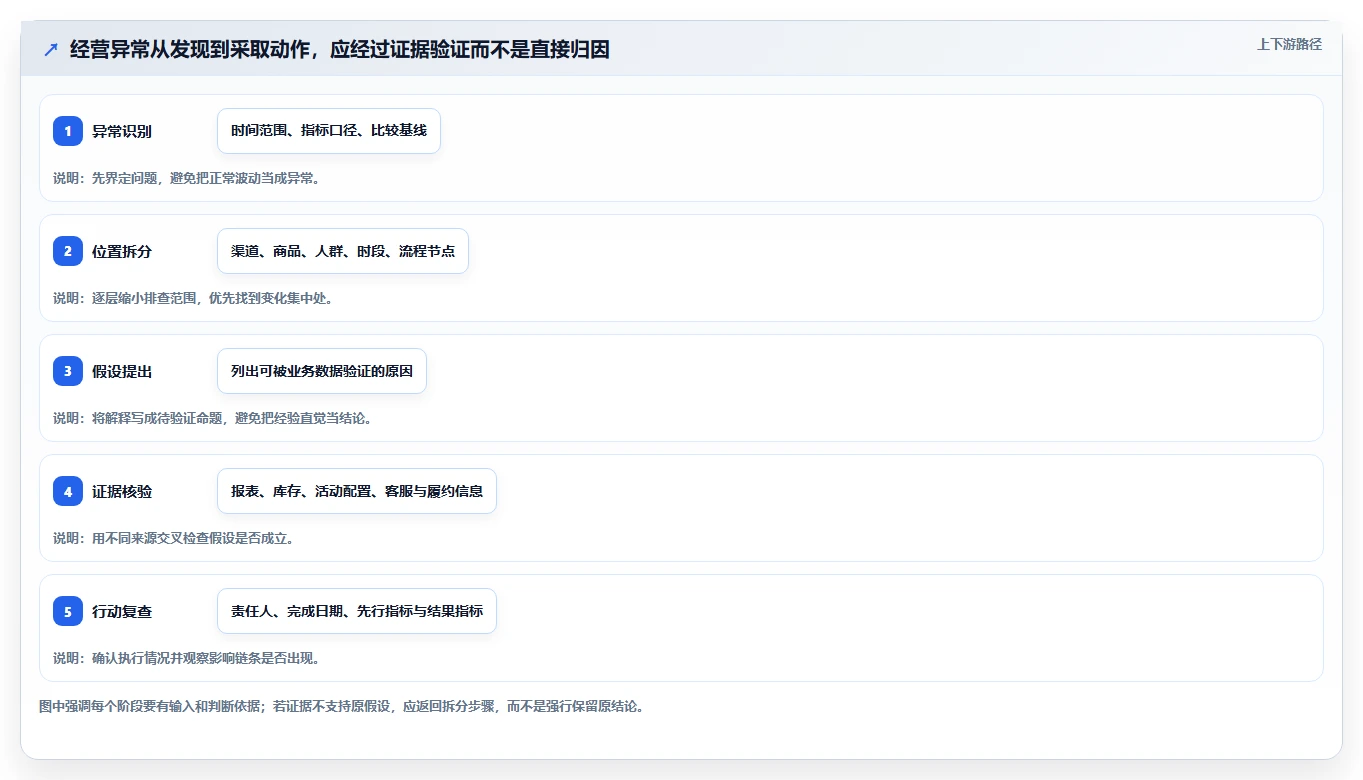Click the 上下游路径 label in the header

pos(1289,44)
